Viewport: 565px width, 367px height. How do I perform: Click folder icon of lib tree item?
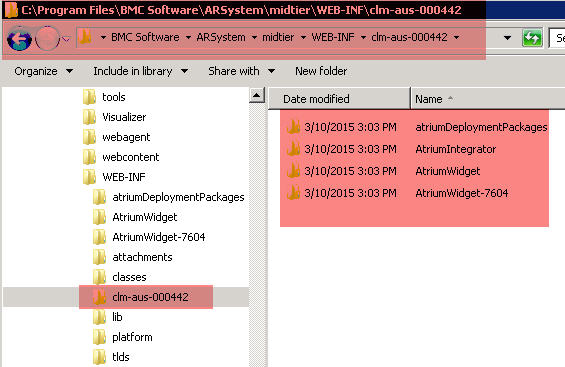pos(99,317)
